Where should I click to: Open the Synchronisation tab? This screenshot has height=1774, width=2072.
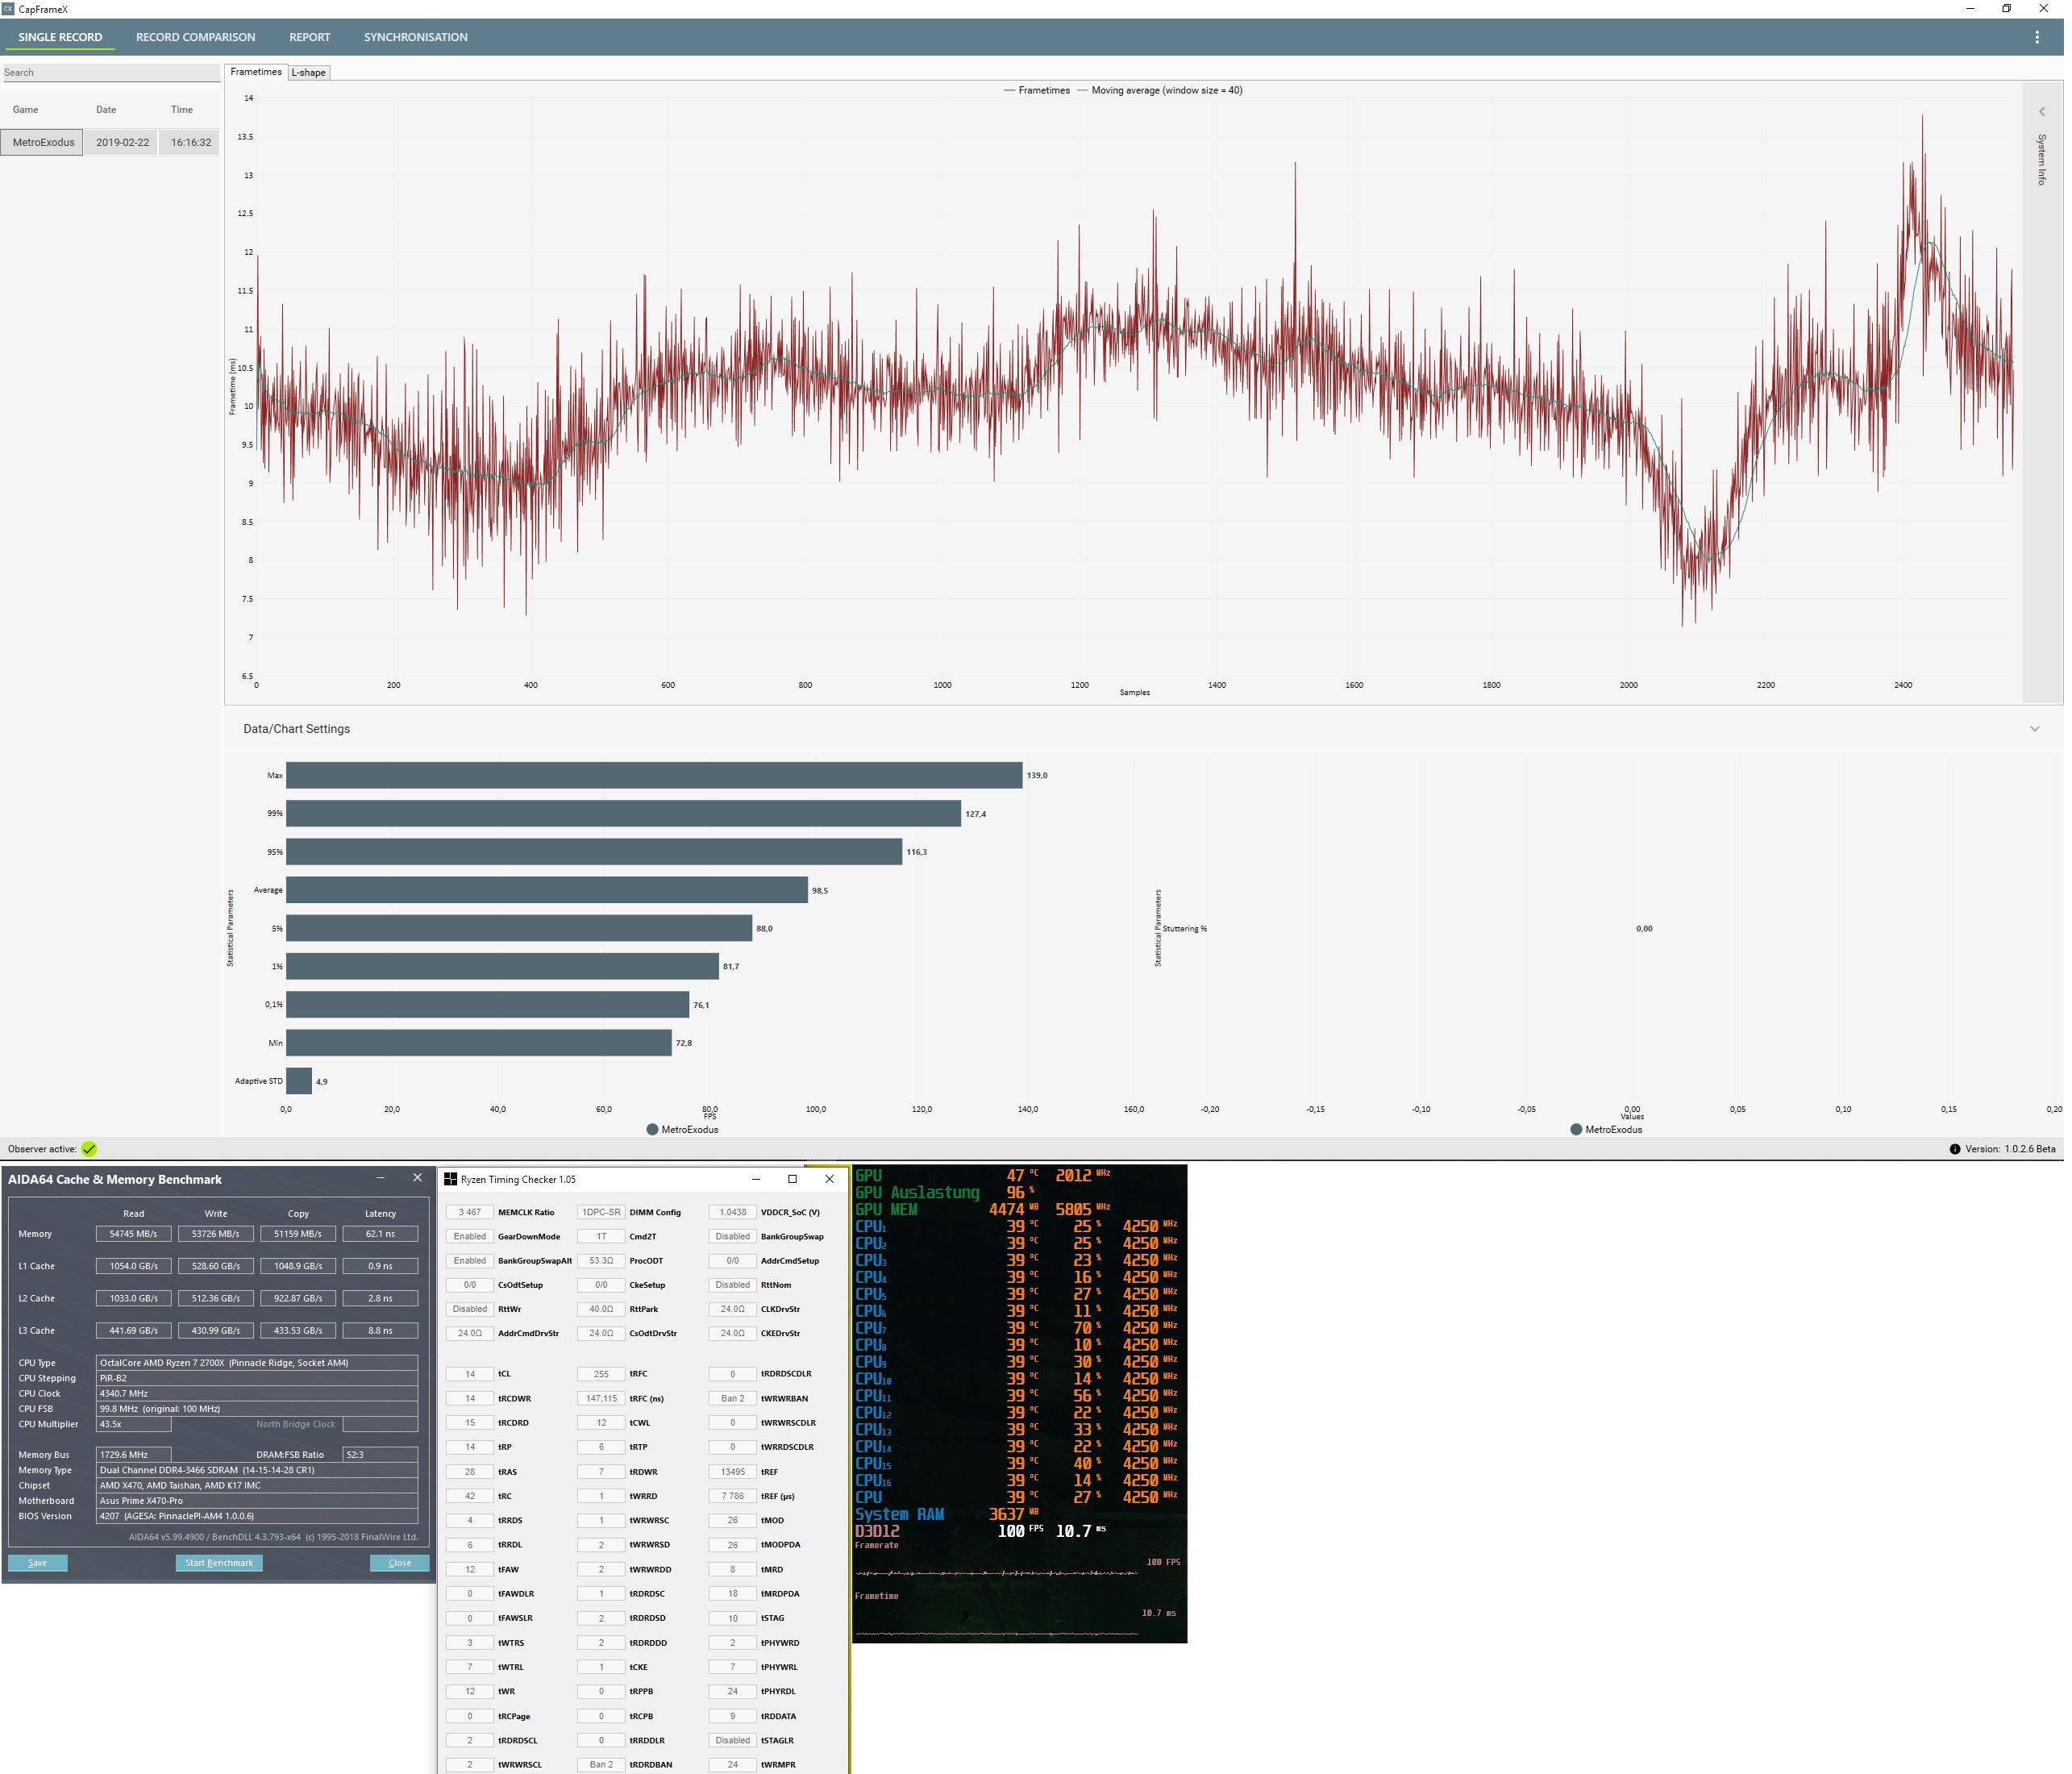coord(415,37)
